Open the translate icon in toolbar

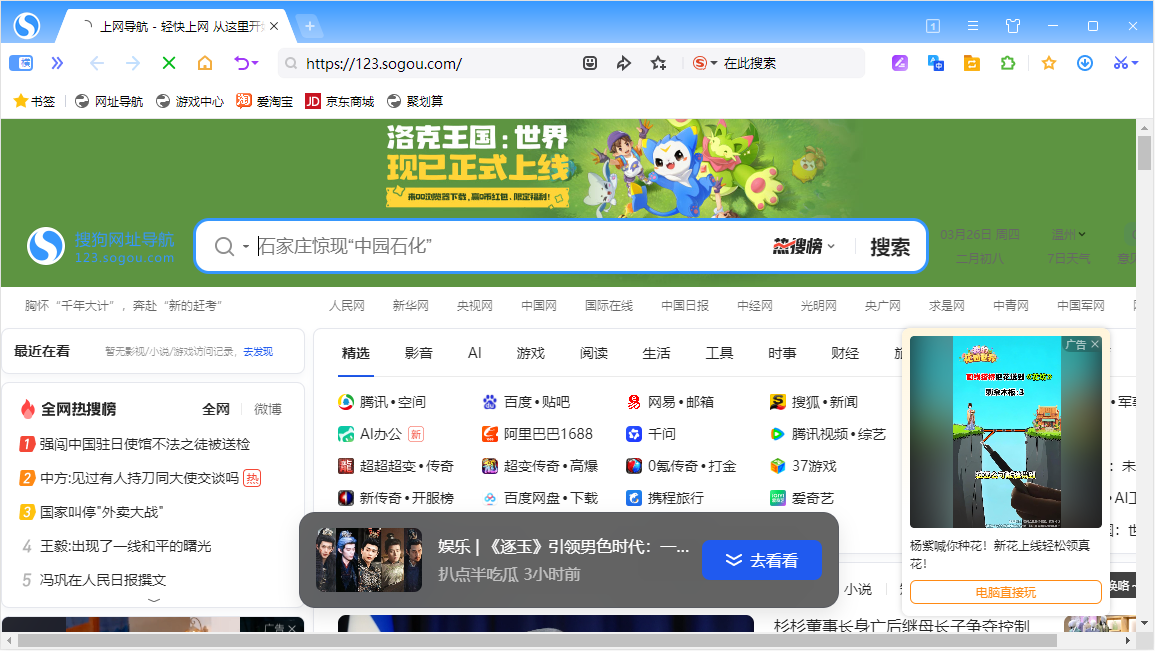point(936,63)
